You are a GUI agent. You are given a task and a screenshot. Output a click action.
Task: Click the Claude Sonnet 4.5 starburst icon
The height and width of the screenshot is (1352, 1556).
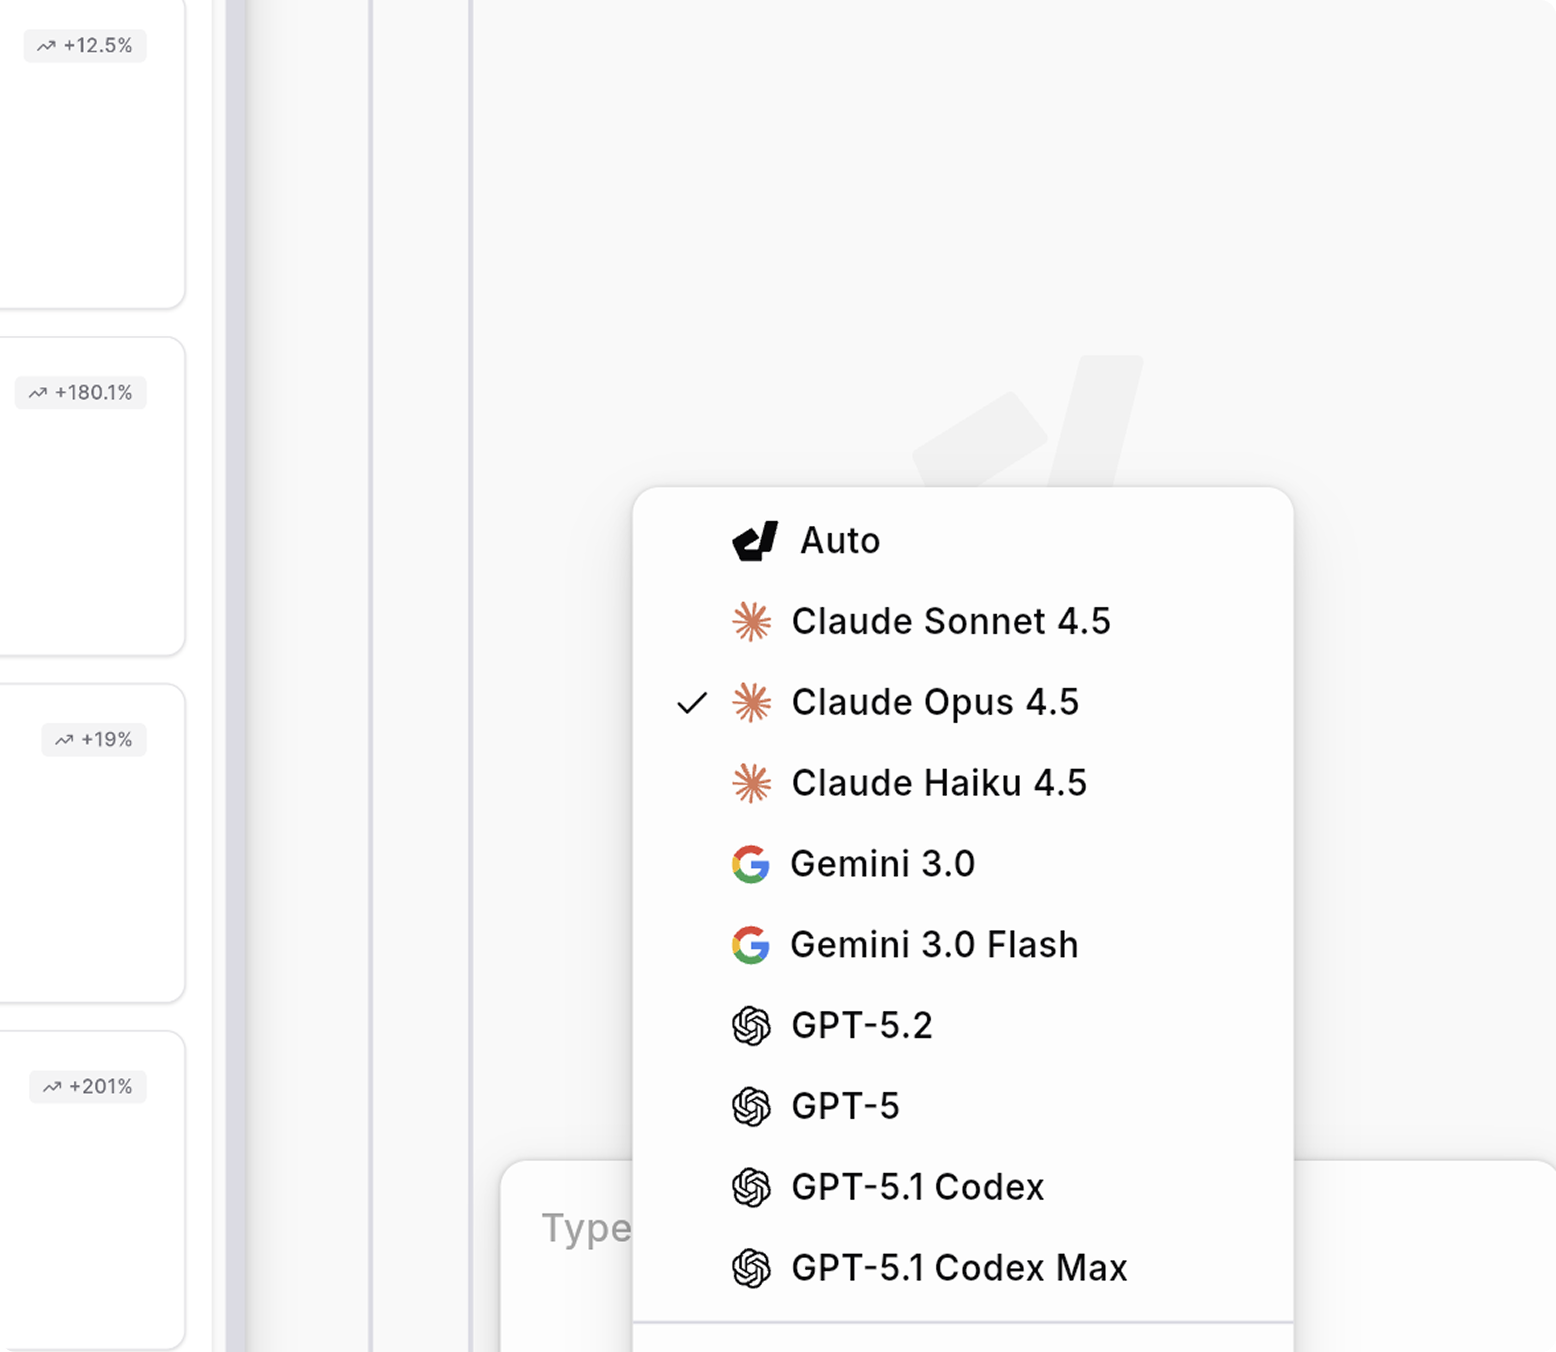coord(752,622)
